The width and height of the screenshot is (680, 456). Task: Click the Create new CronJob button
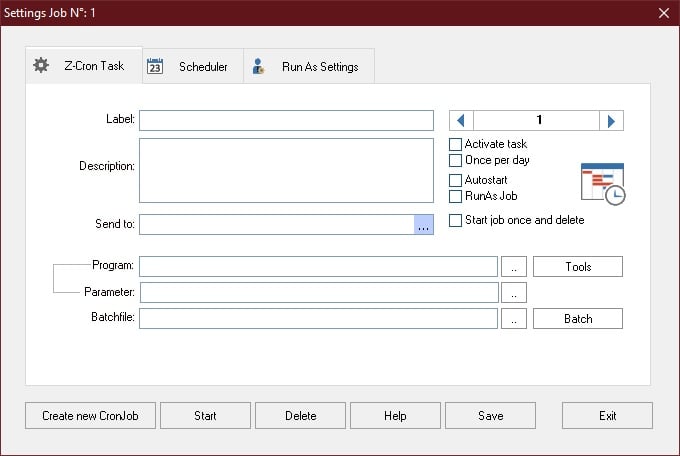click(x=90, y=416)
